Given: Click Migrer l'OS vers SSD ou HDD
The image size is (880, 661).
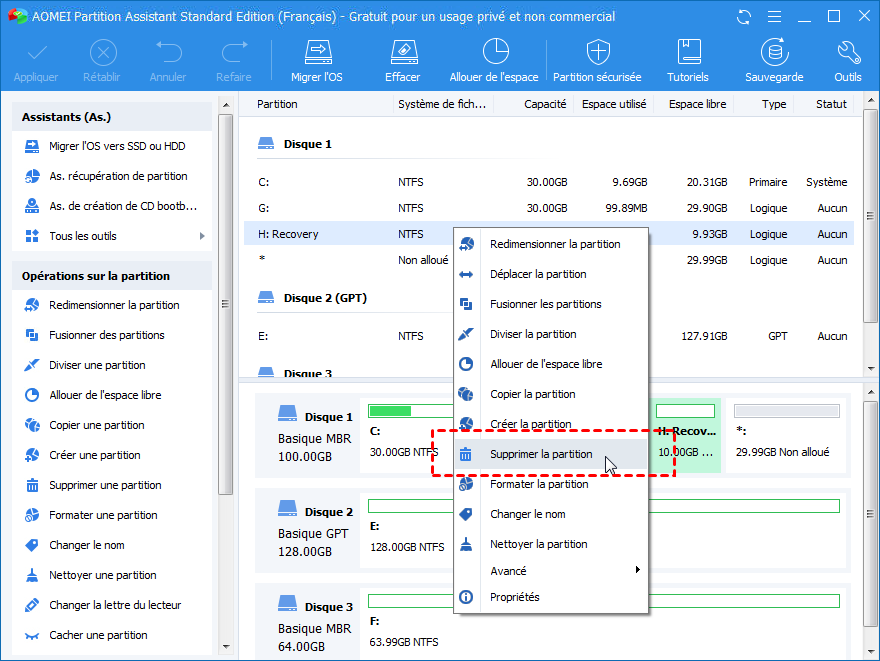Looking at the screenshot, I should point(116,146).
